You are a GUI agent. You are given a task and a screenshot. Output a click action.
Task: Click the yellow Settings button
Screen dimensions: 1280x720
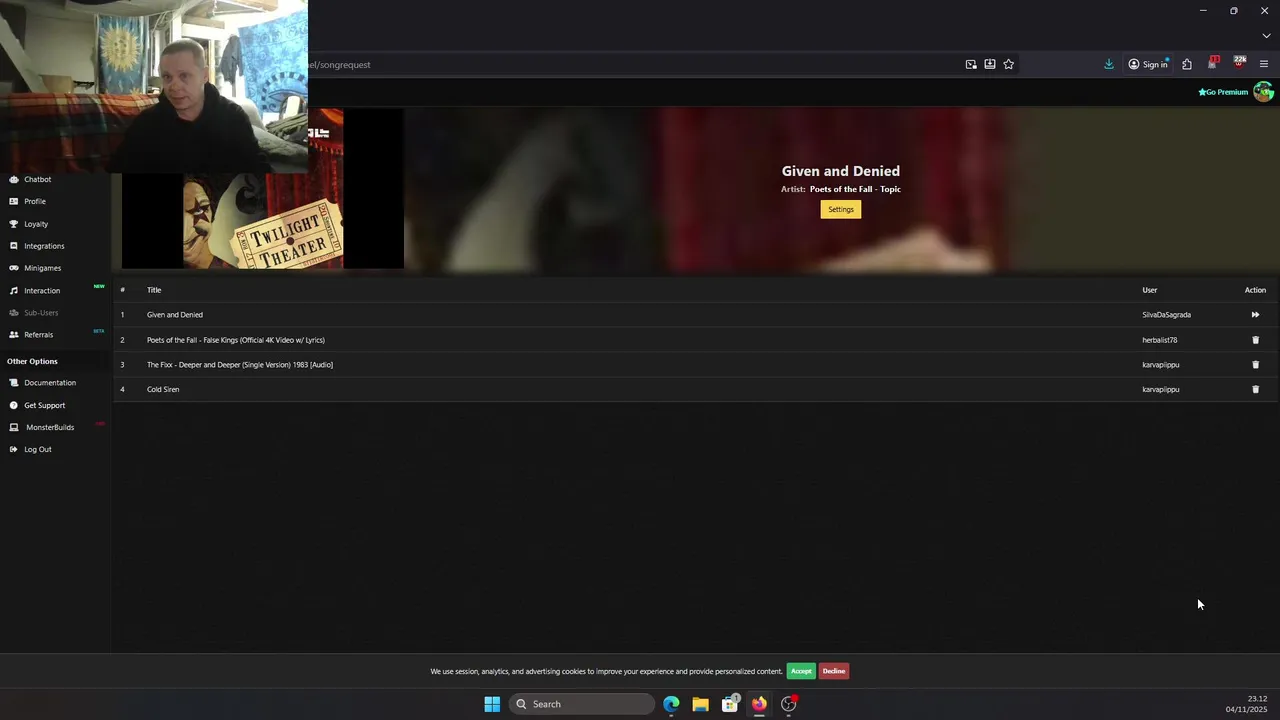pos(841,210)
